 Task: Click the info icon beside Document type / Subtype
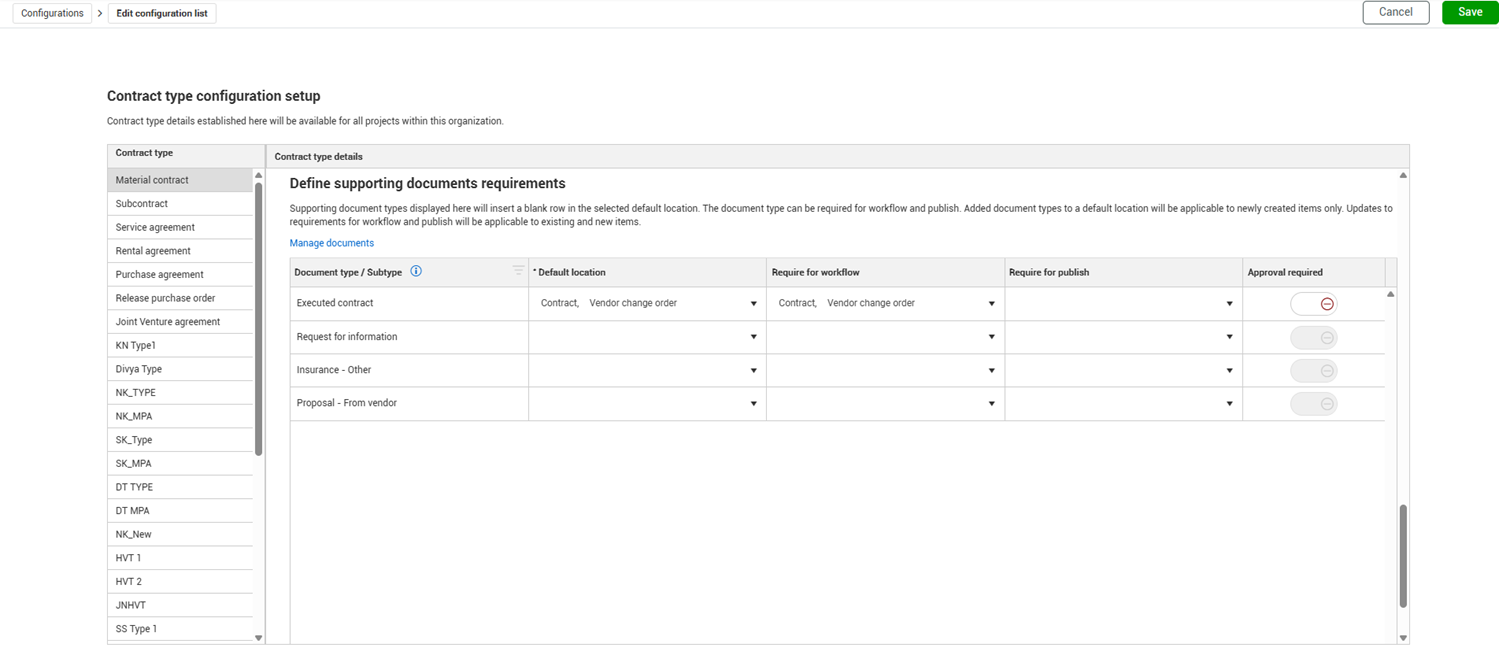pos(416,271)
